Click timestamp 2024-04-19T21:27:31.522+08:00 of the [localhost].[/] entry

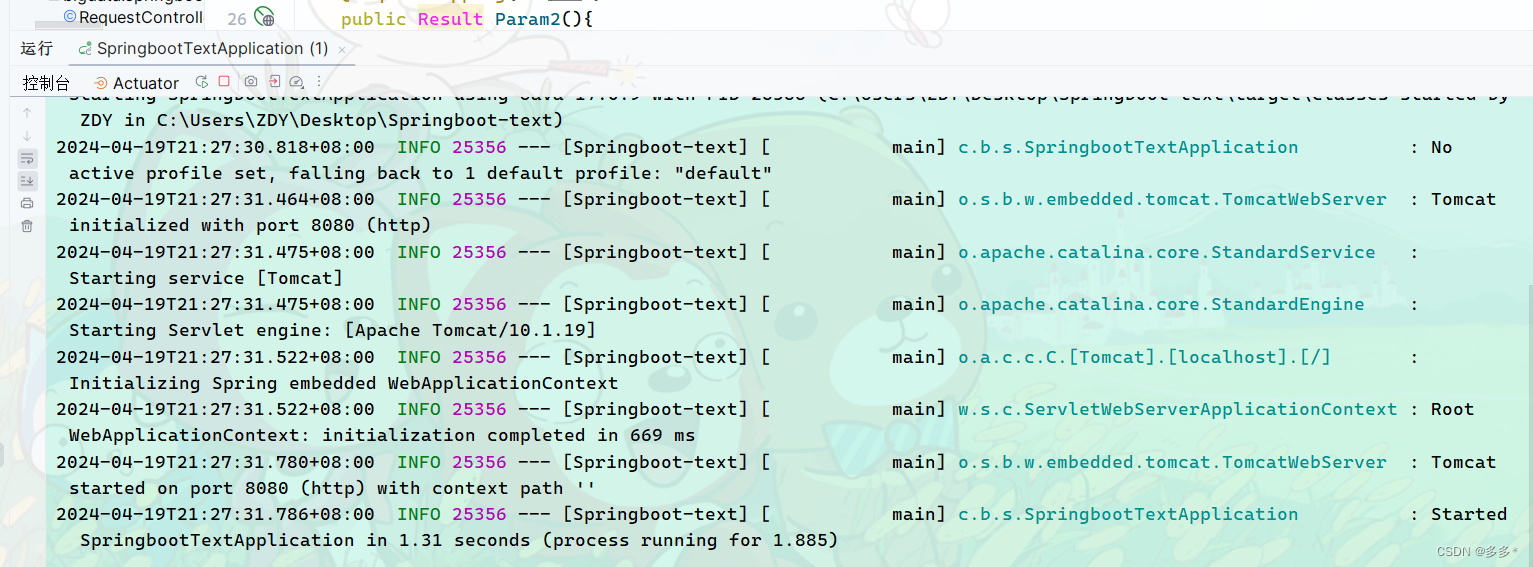215,357
